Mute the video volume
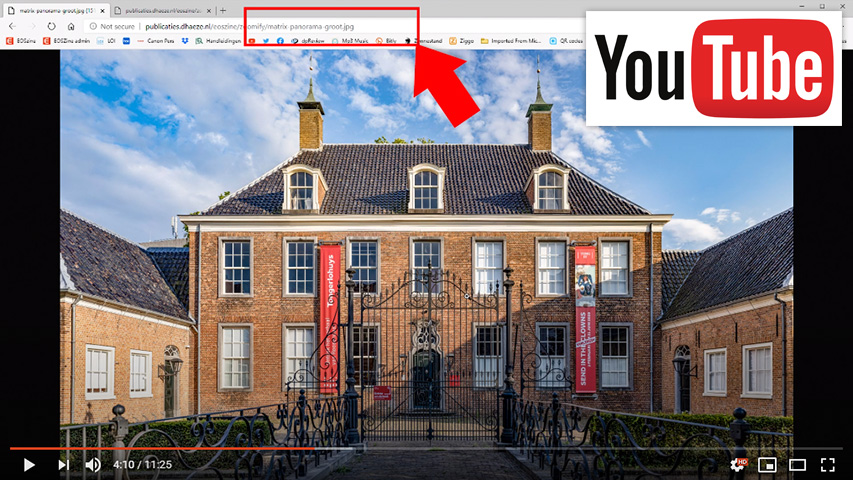The height and width of the screenshot is (480, 853). pyautogui.click(x=93, y=464)
